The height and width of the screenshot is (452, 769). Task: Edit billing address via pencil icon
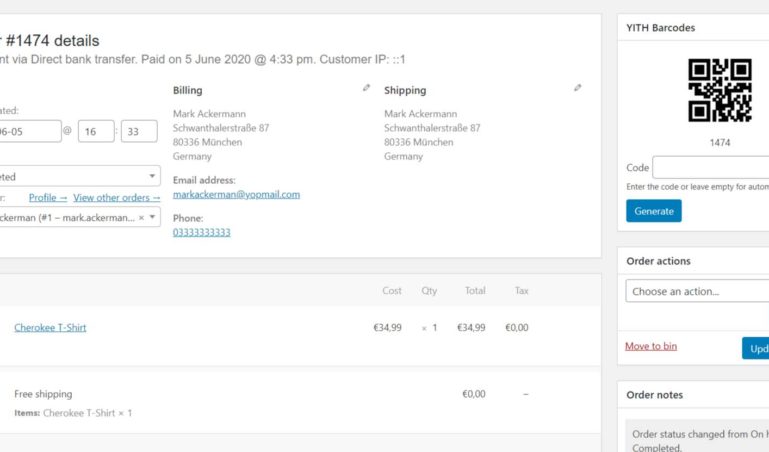(x=366, y=88)
